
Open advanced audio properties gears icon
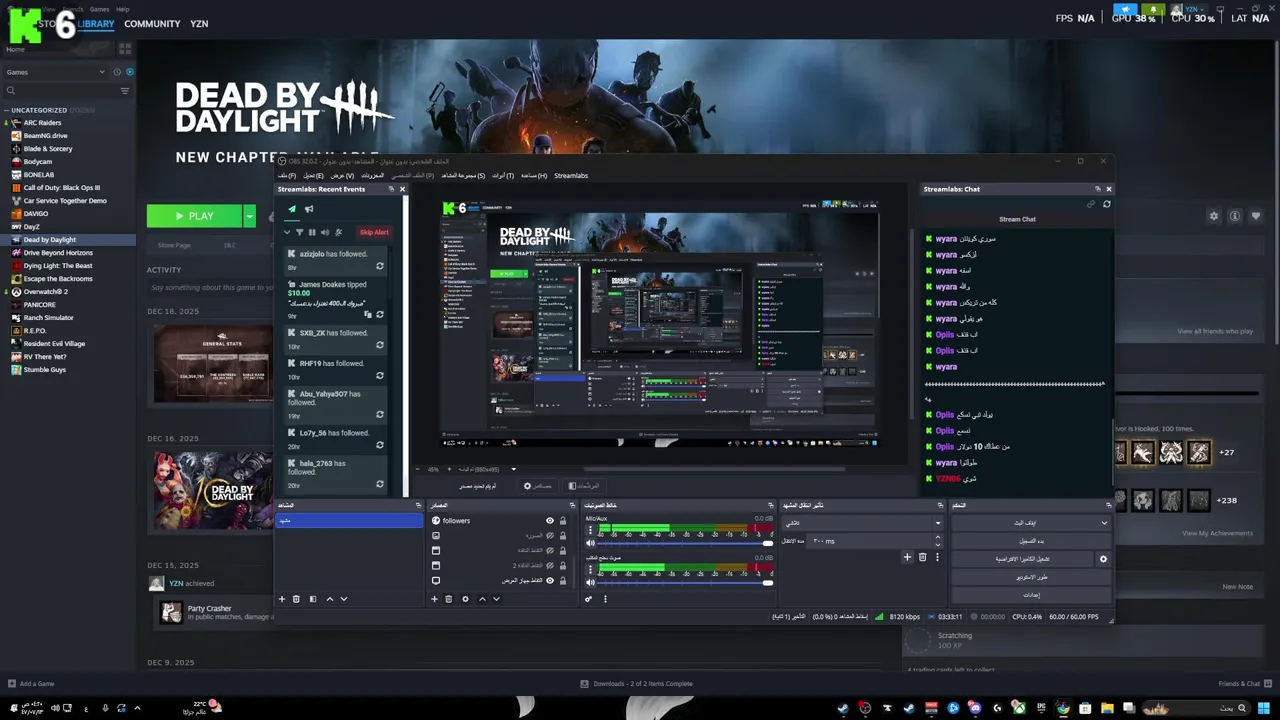coord(589,599)
